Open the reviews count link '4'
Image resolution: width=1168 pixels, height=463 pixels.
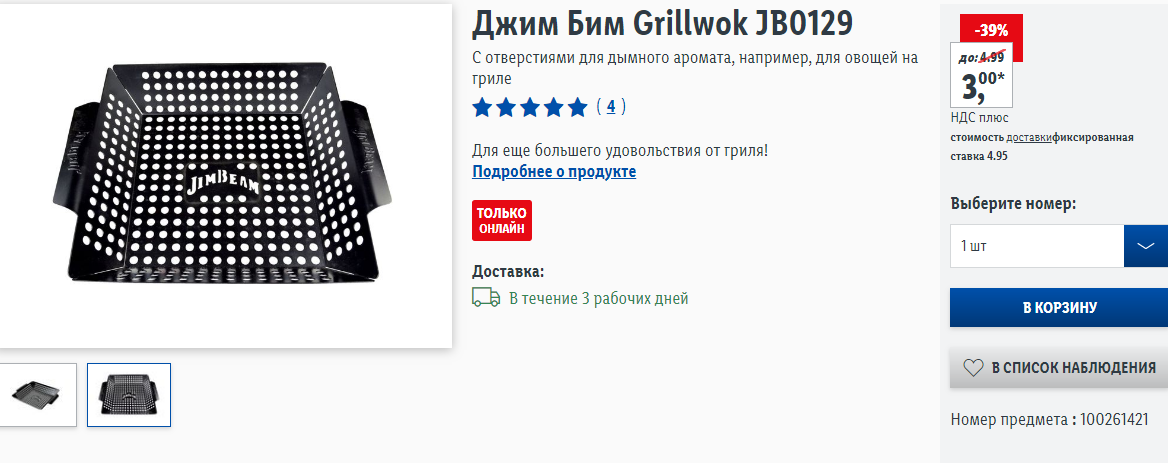click(611, 106)
